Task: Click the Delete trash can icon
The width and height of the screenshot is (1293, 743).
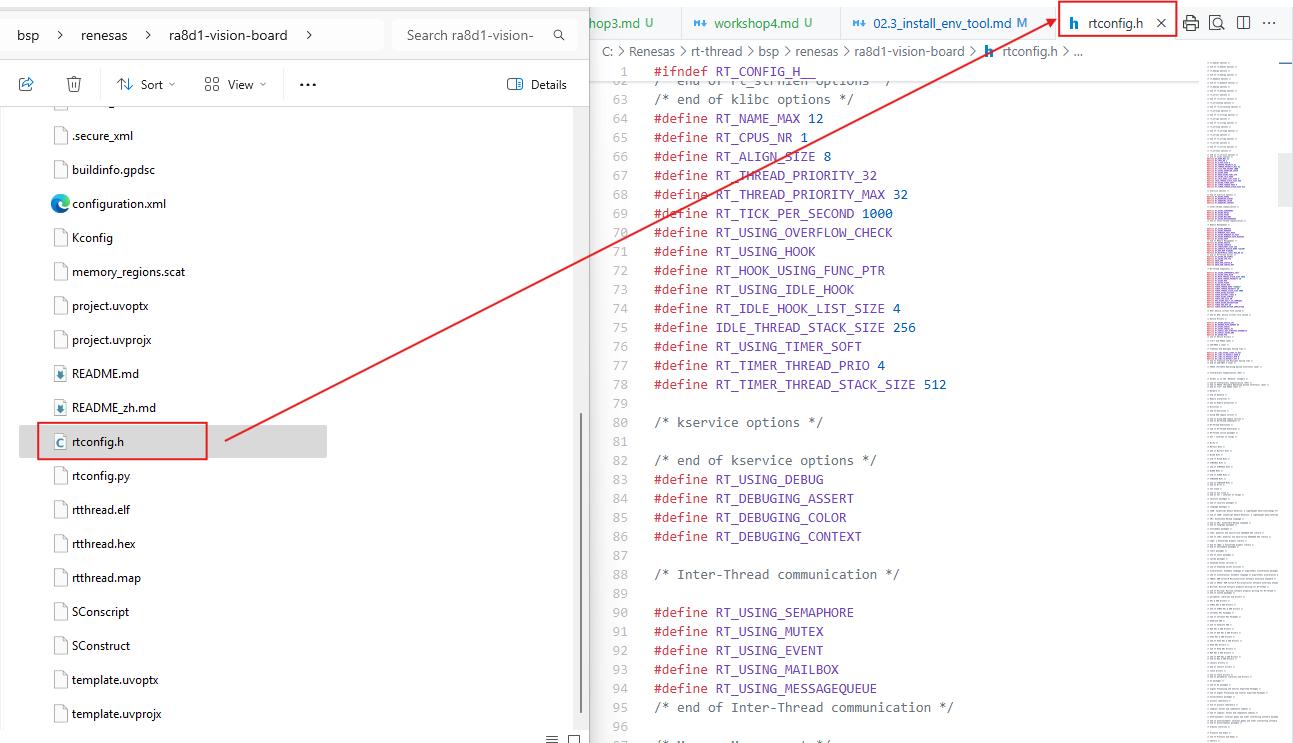Action: point(74,85)
